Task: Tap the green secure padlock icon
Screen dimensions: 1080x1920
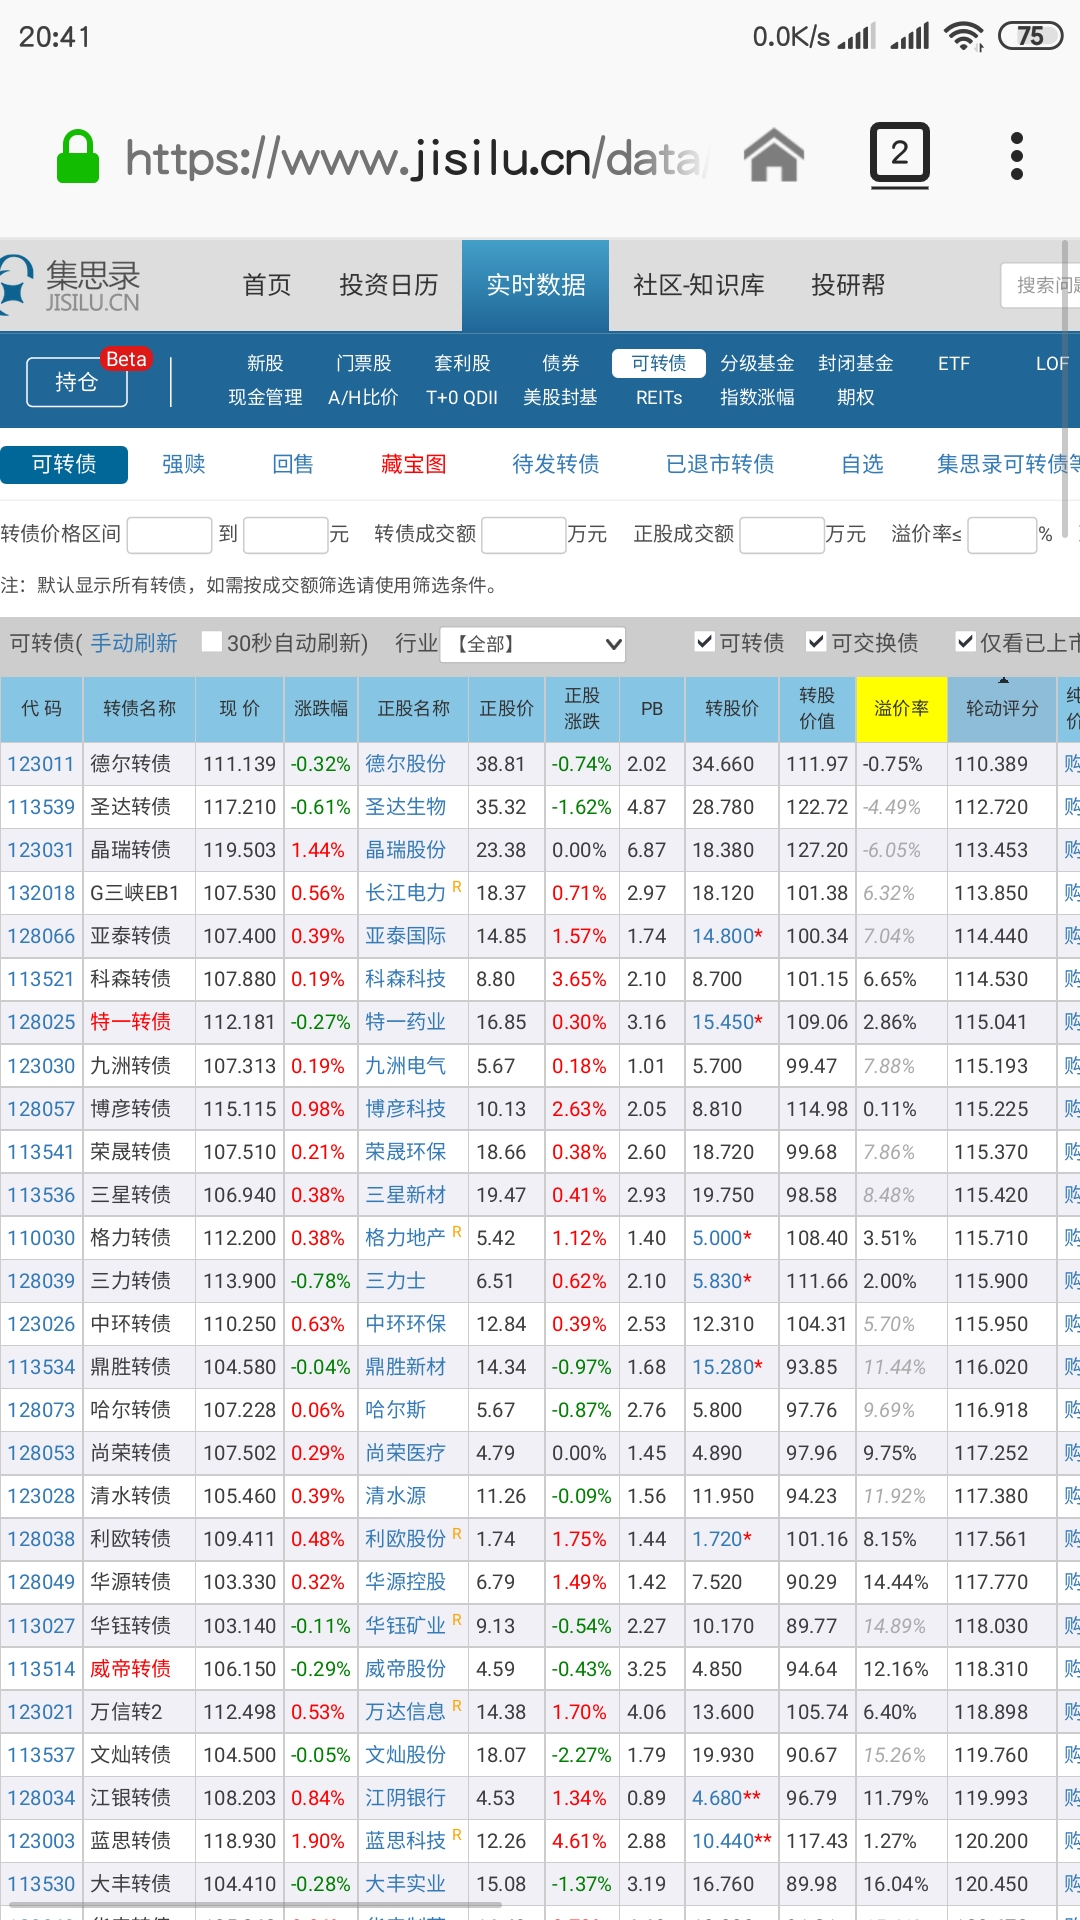Action: pos(78,157)
